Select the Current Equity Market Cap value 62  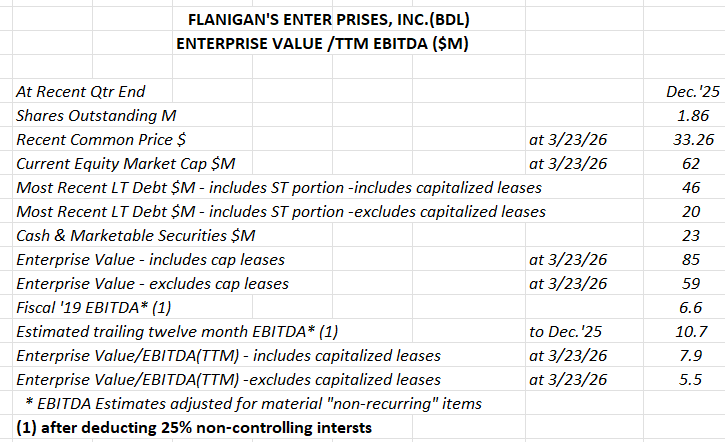[x=691, y=164]
